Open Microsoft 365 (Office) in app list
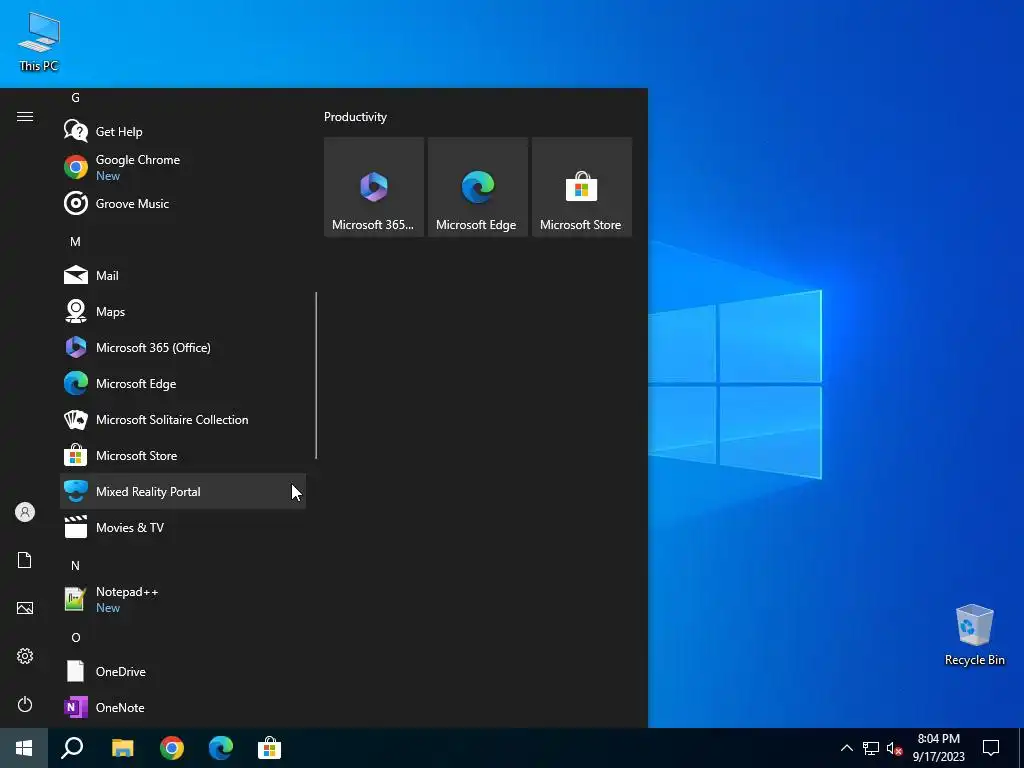Viewport: 1024px width, 768px height. click(x=183, y=347)
